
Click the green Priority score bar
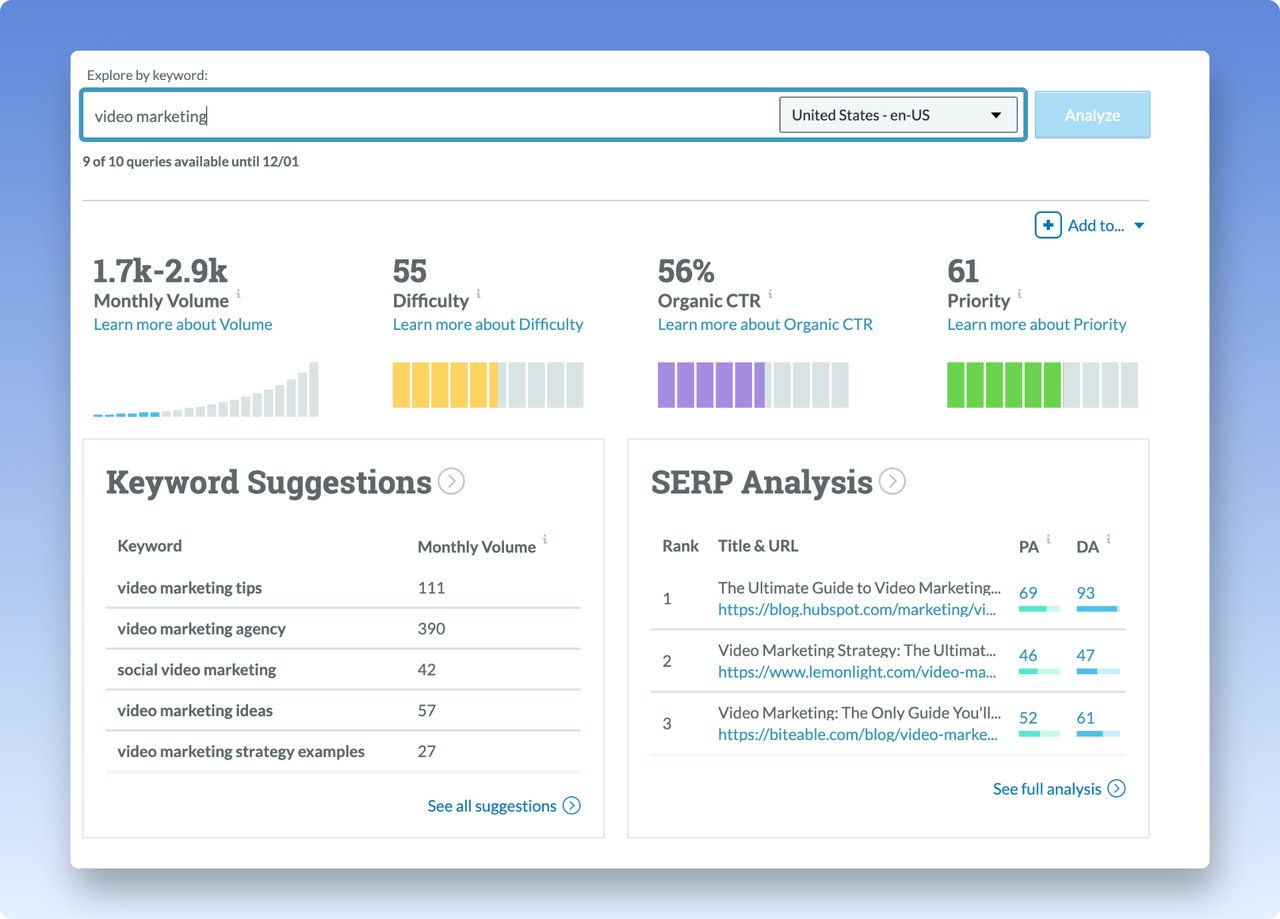click(1042, 385)
